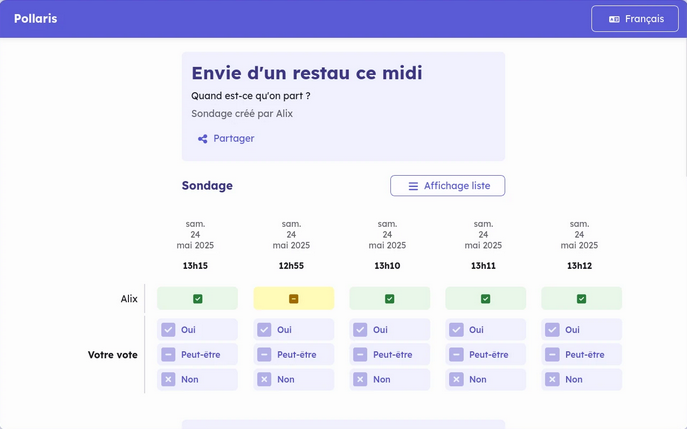Screen dimensions: 687x429
Task: Switch to Affichage liste view
Action: click(x=447, y=186)
